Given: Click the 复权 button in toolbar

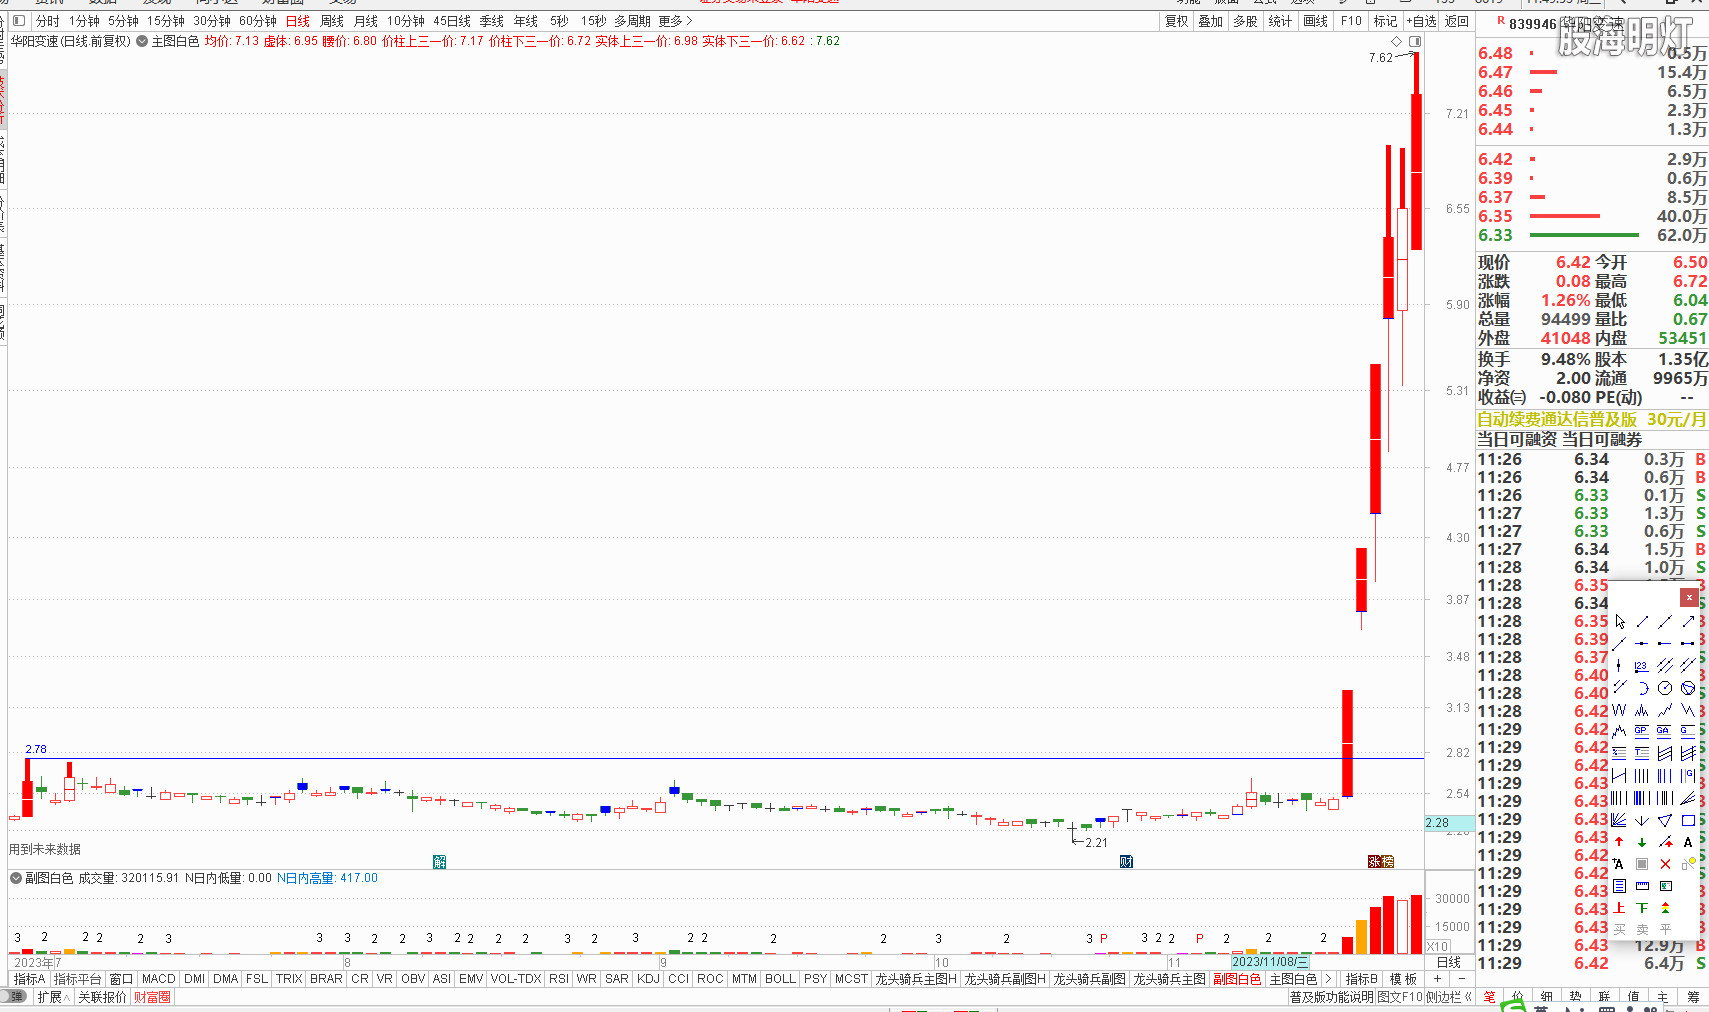Looking at the screenshot, I should 1176,21.
